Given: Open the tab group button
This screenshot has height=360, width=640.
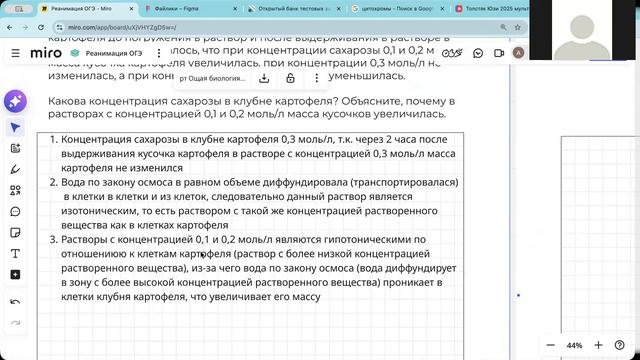Looking at the screenshot, I should pos(19,9).
